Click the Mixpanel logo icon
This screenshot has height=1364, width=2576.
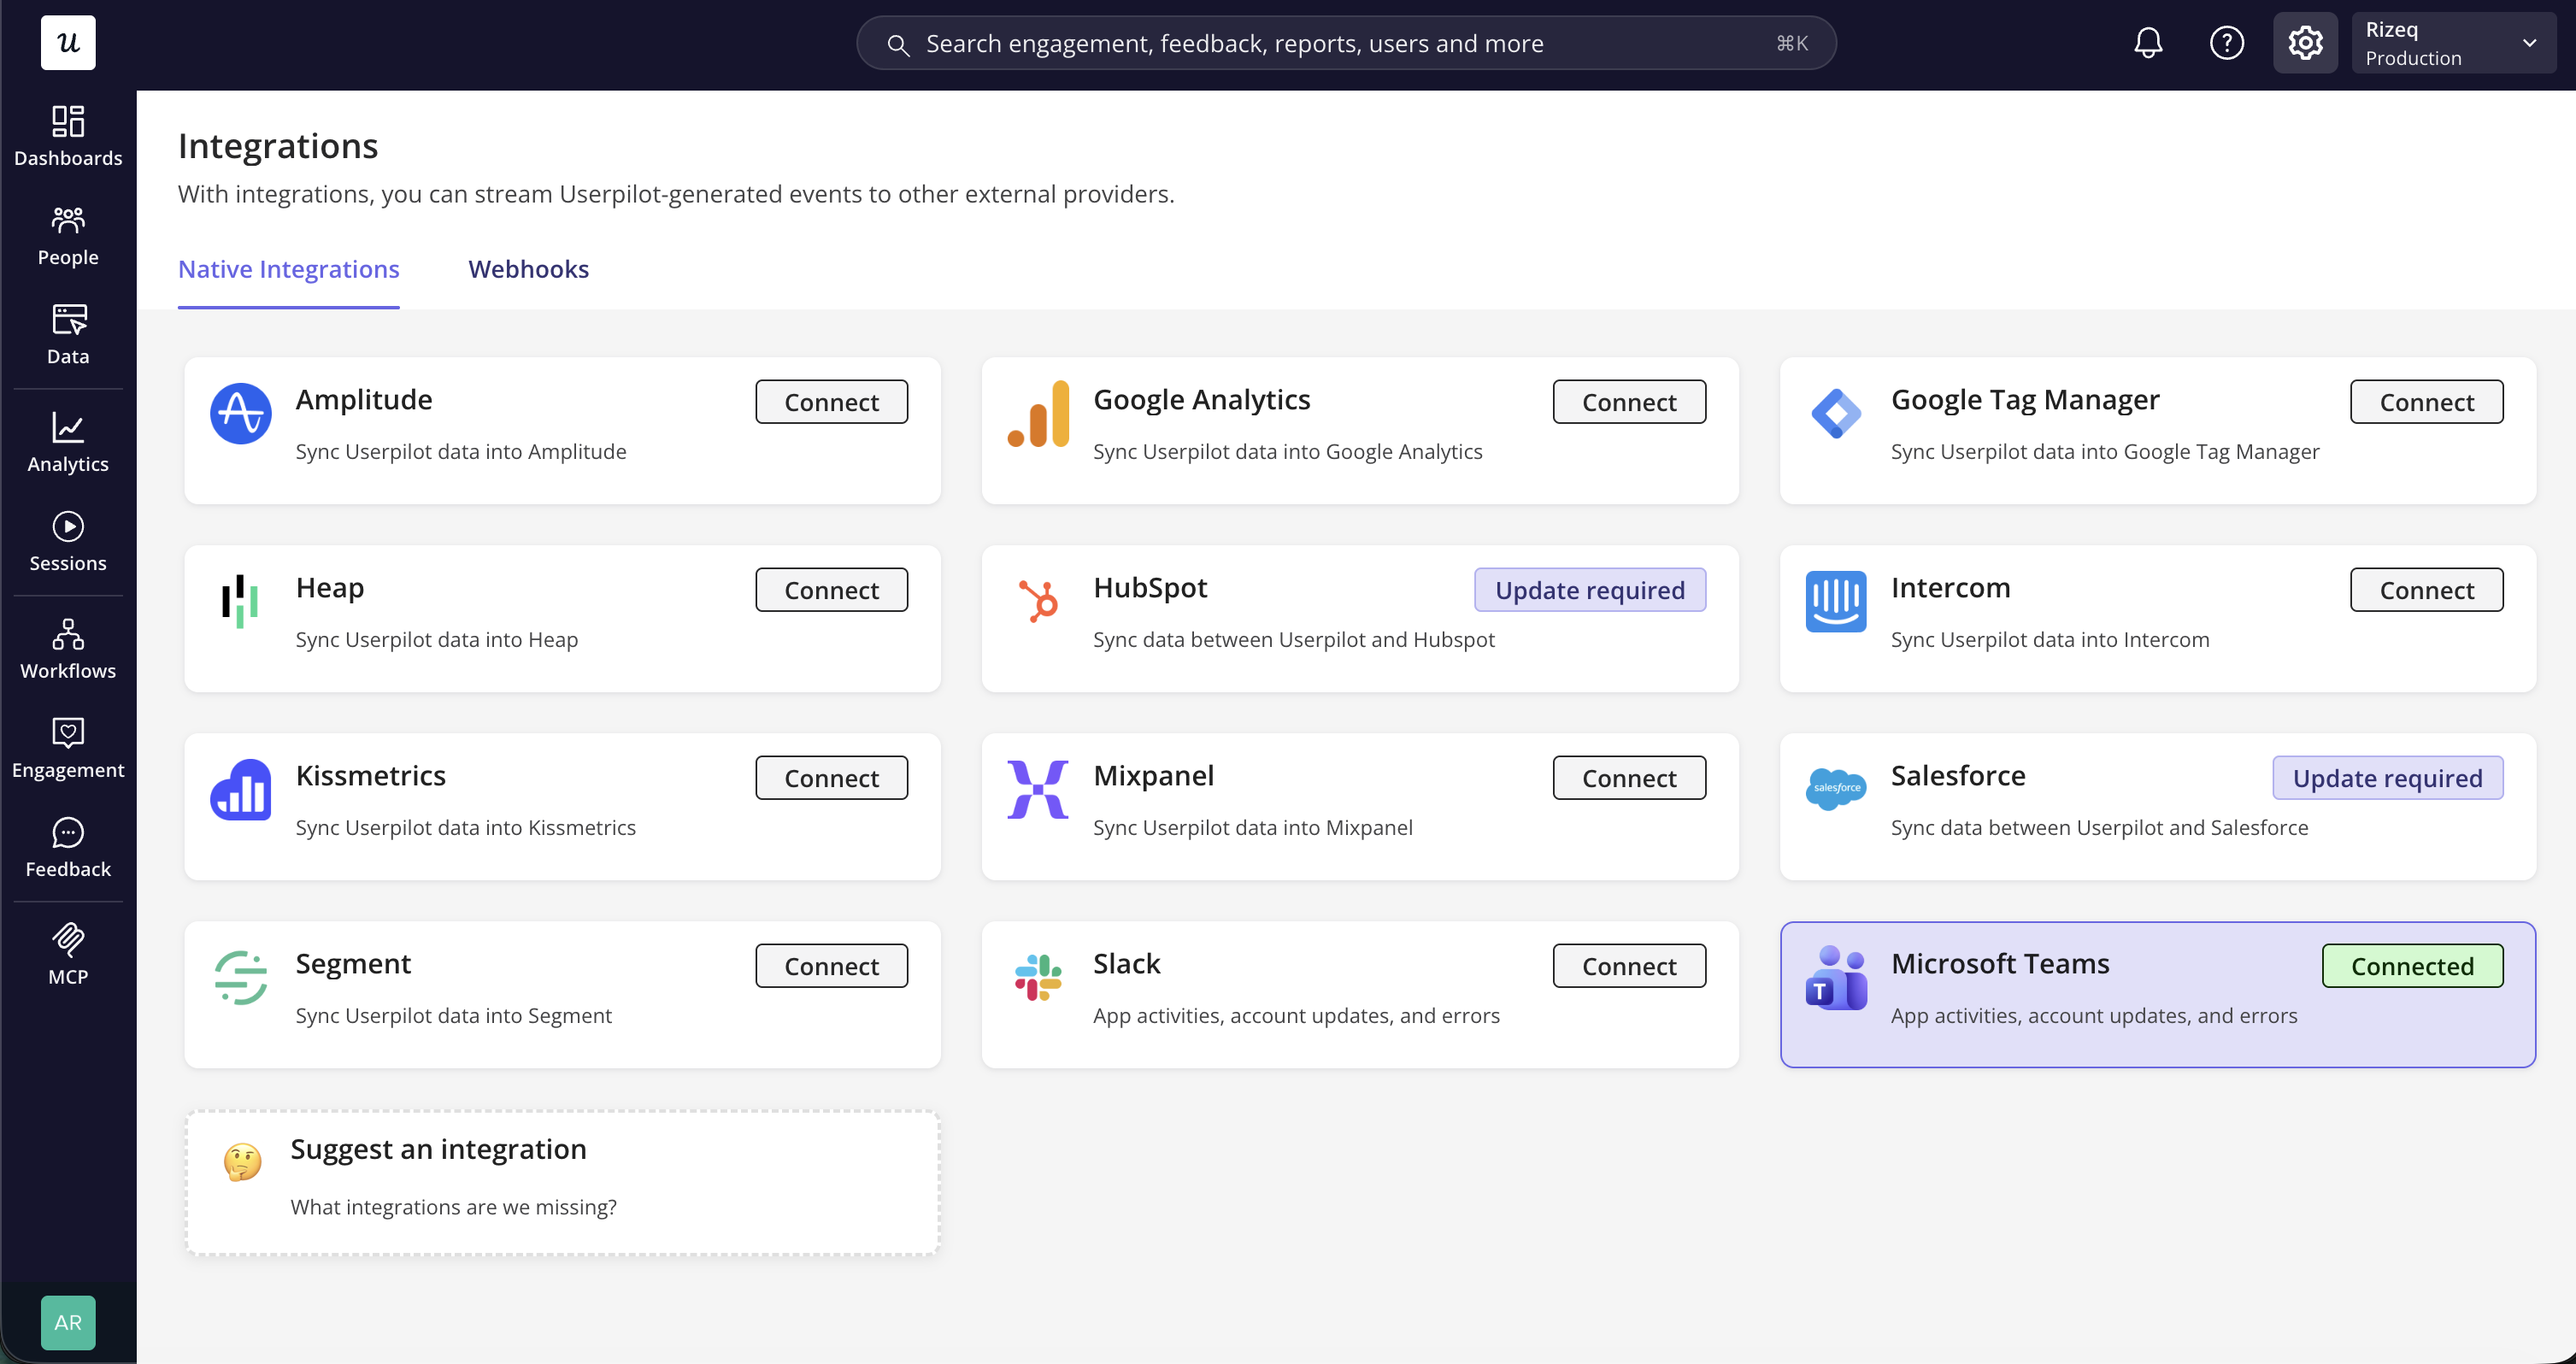click(1038, 789)
